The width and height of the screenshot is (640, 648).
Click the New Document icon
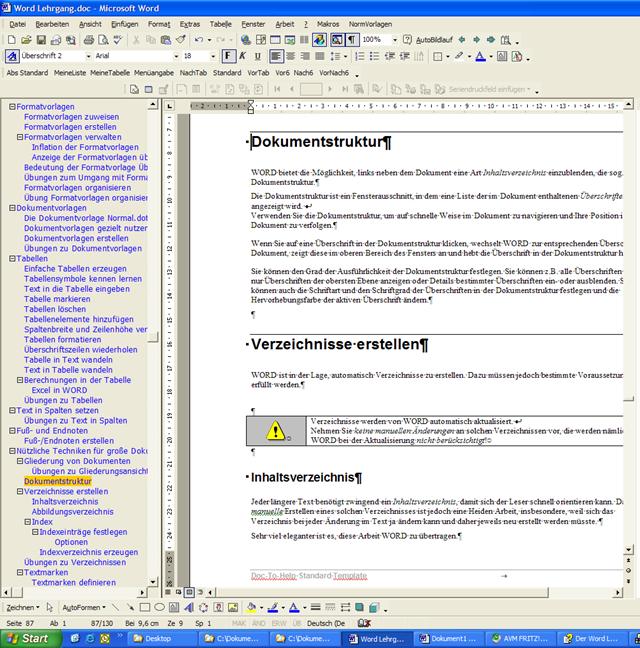click(x=11, y=39)
